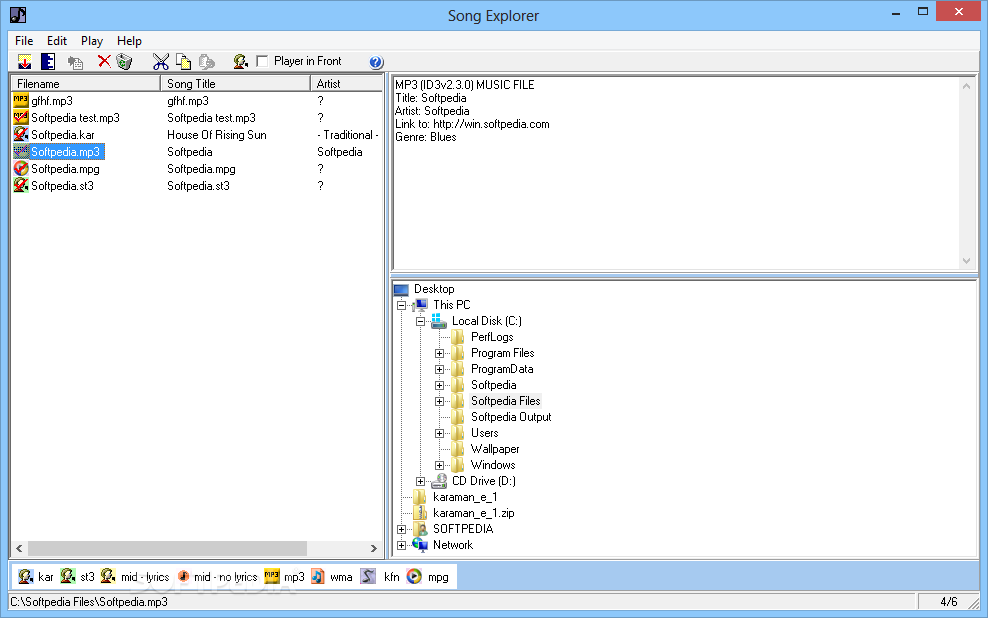Click the blue help question mark icon
The height and width of the screenshot is (618, 988).
pos(376,62)
